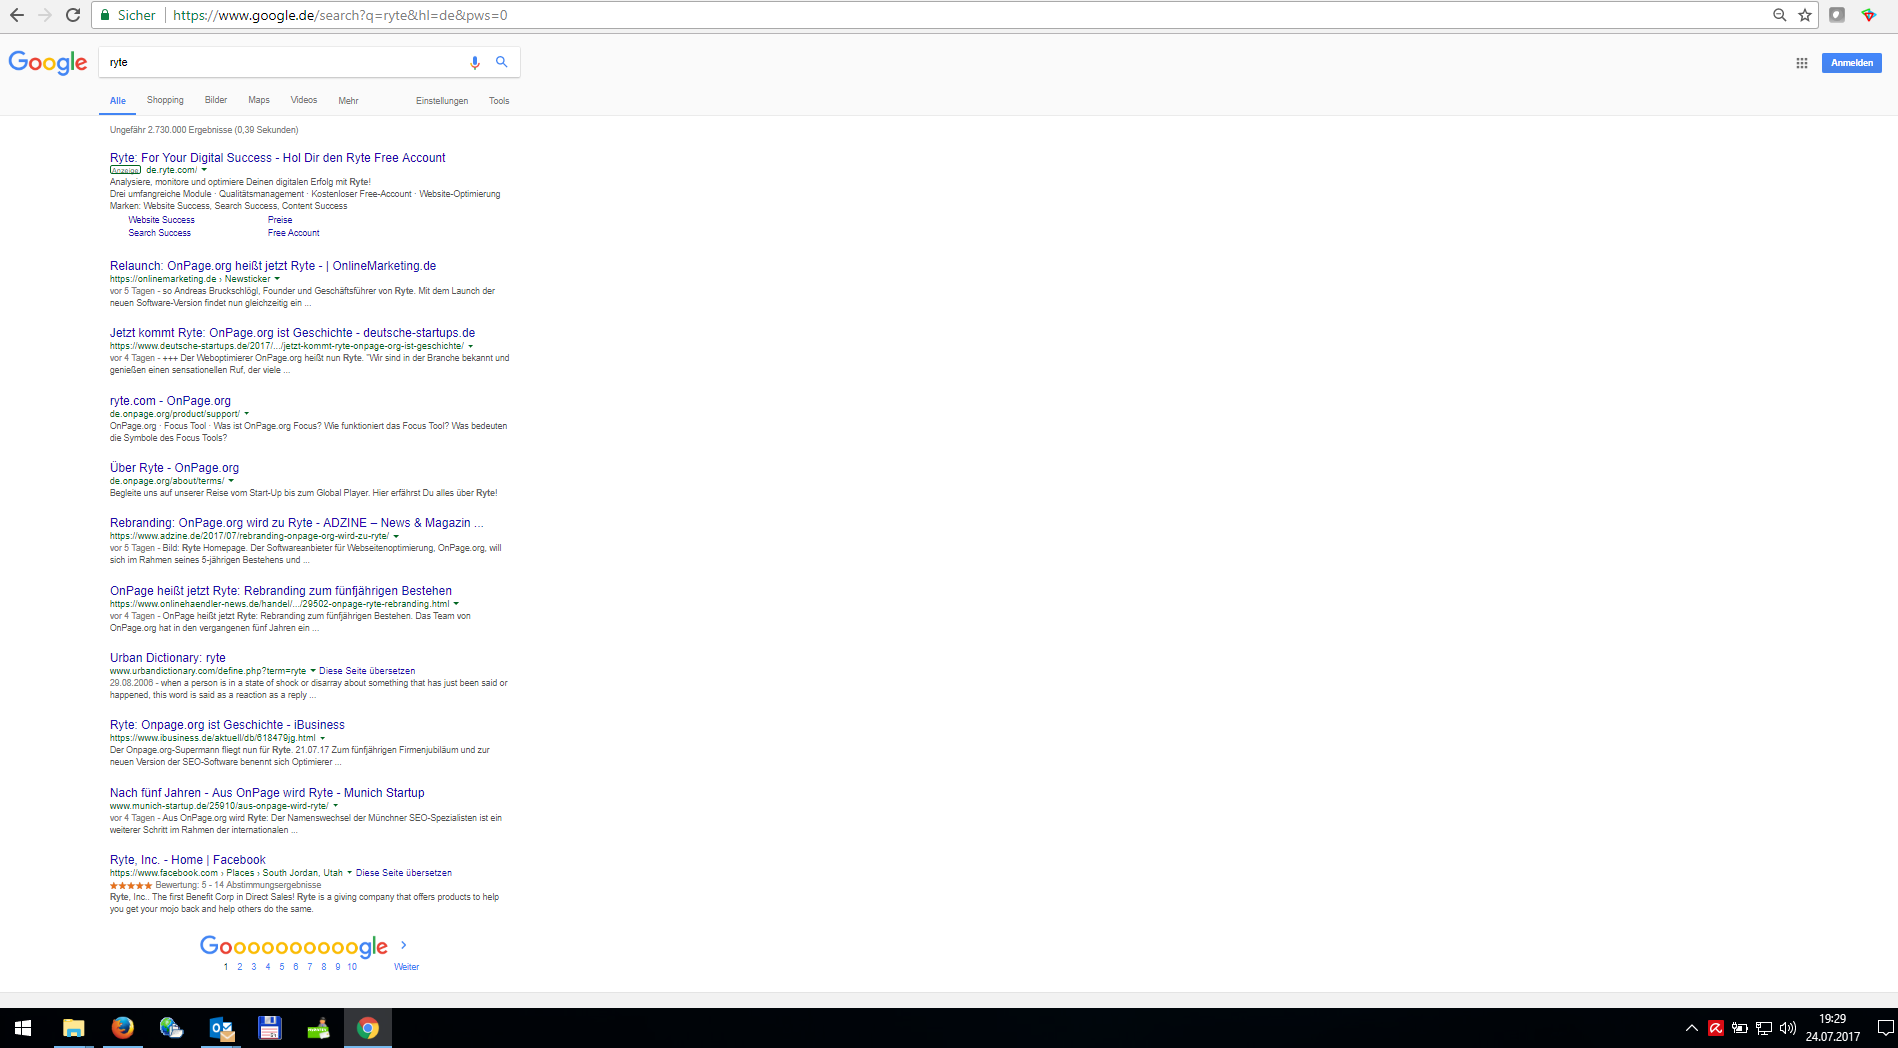Switch to the Videos tab

click(304, 100)
